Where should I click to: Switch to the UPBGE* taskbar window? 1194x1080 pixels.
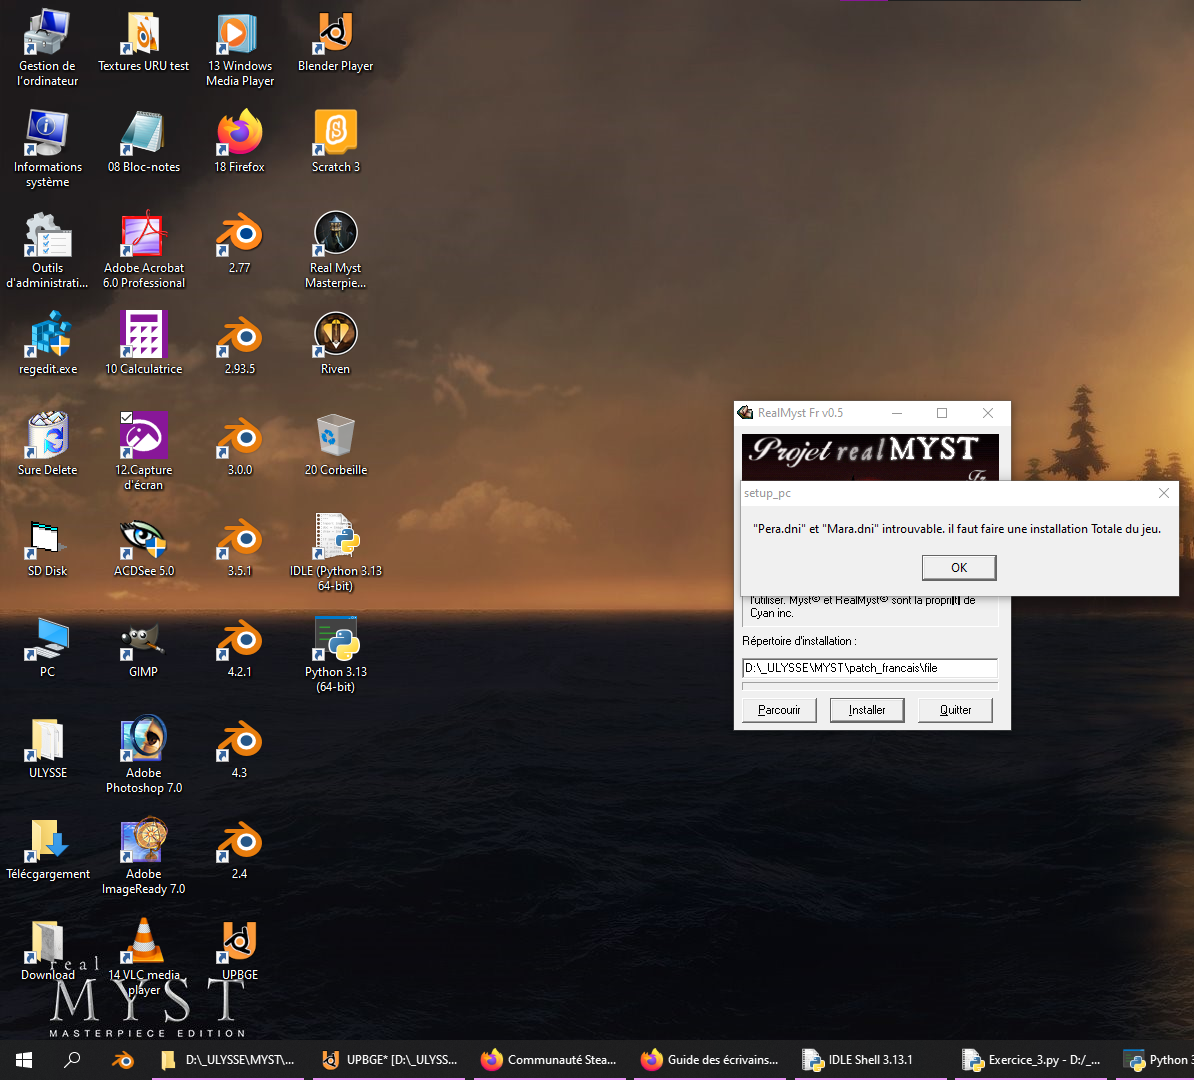coord(389,1059)
